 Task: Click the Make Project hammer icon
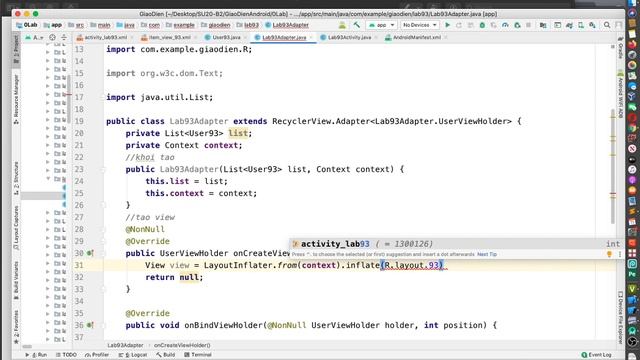pos(357,25)
